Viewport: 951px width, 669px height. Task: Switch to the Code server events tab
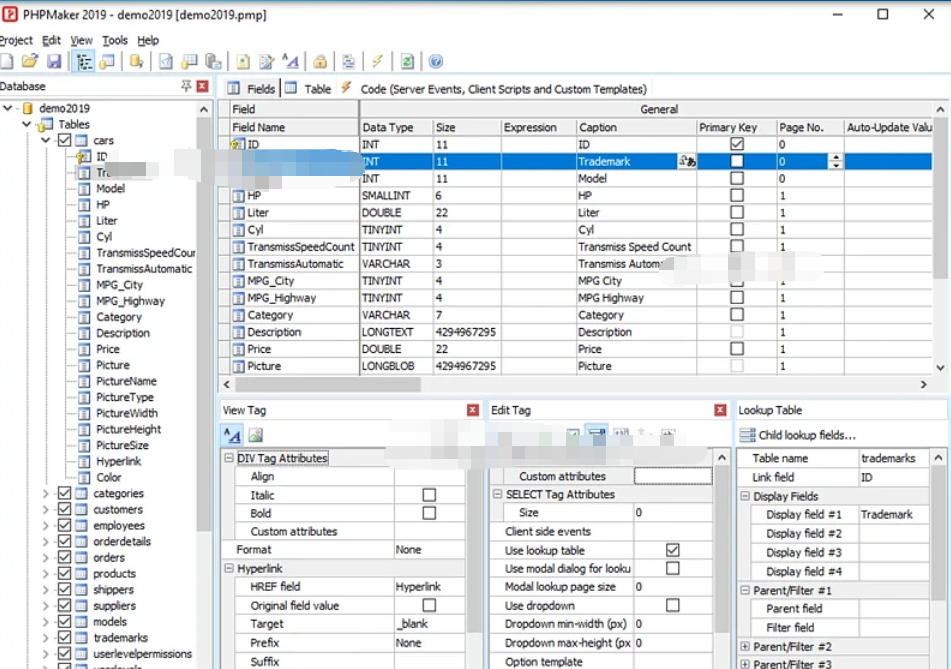click(x=494, y=89)
